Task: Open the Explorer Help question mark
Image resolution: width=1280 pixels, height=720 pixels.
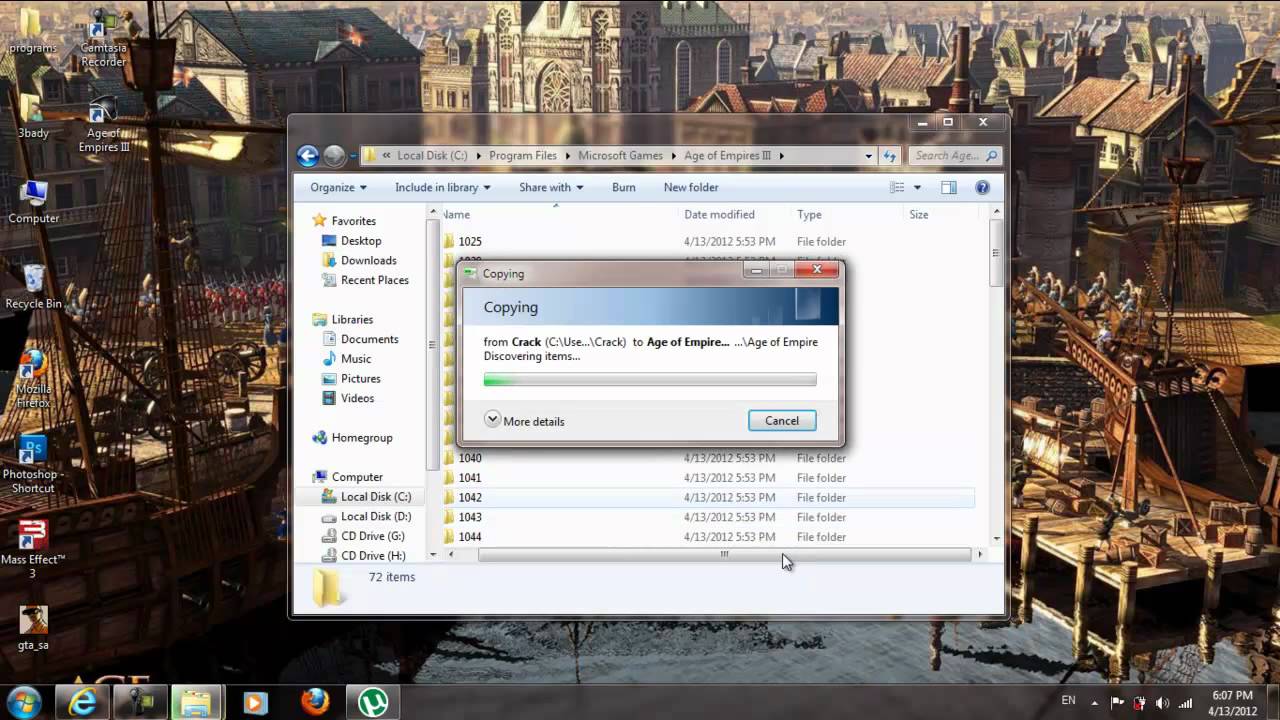Action: pos(982,187)
